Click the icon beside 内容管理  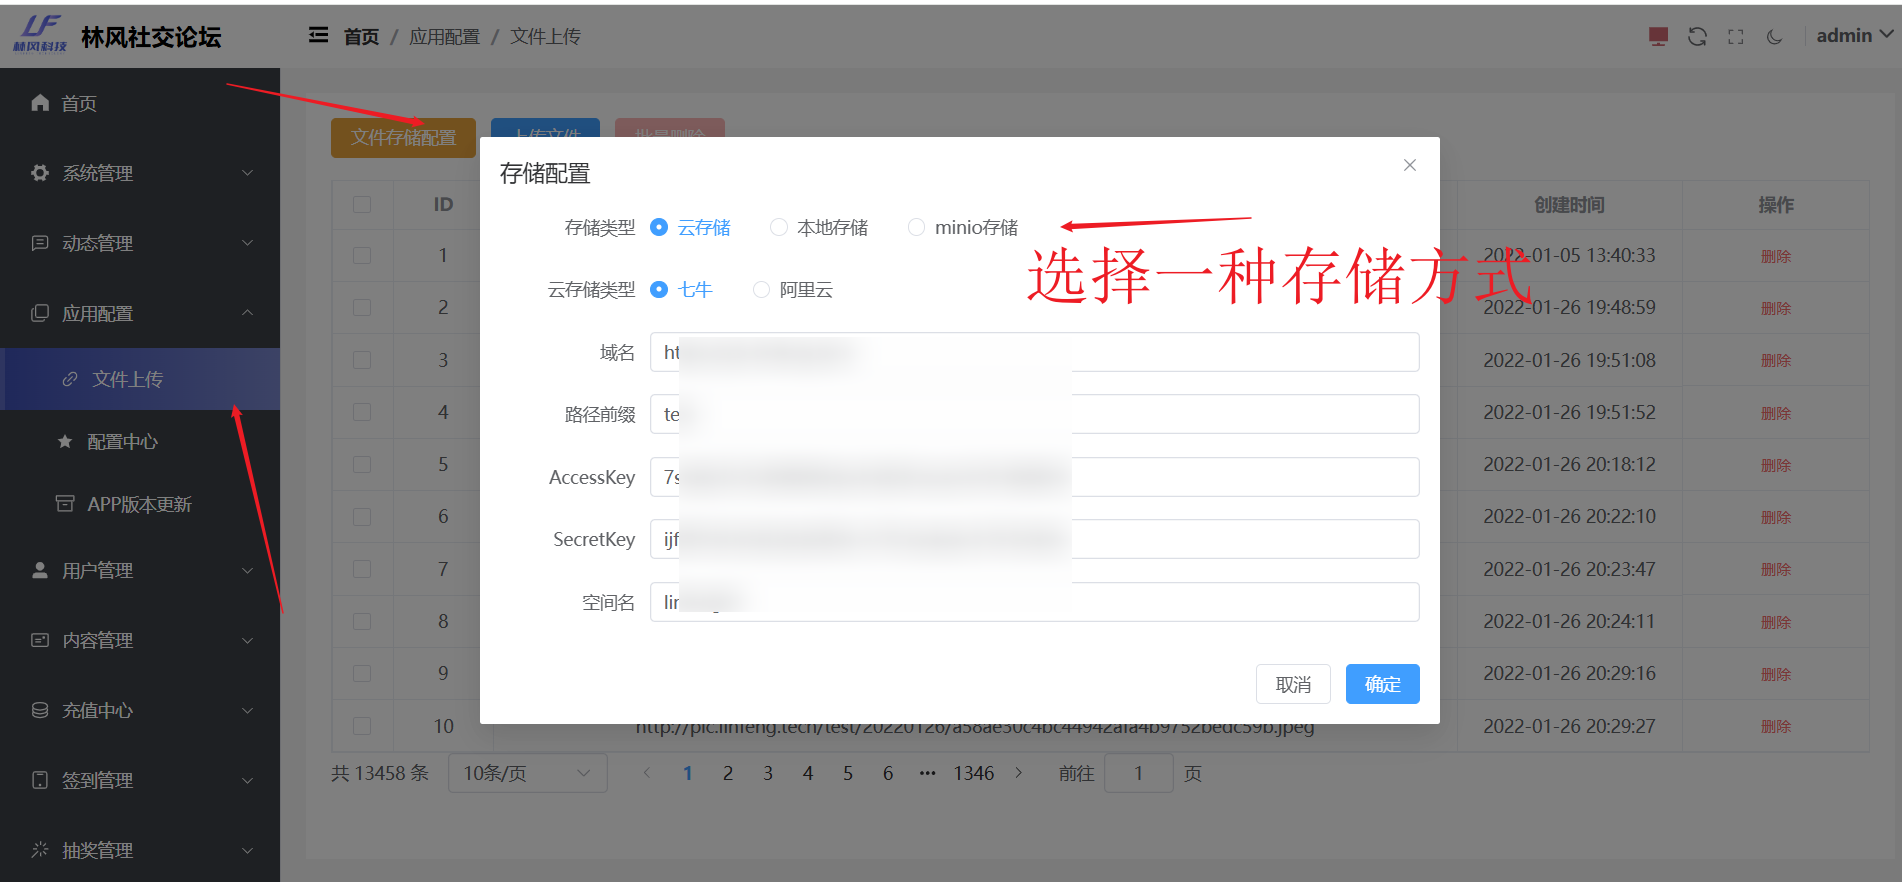(x=40, y=639)
